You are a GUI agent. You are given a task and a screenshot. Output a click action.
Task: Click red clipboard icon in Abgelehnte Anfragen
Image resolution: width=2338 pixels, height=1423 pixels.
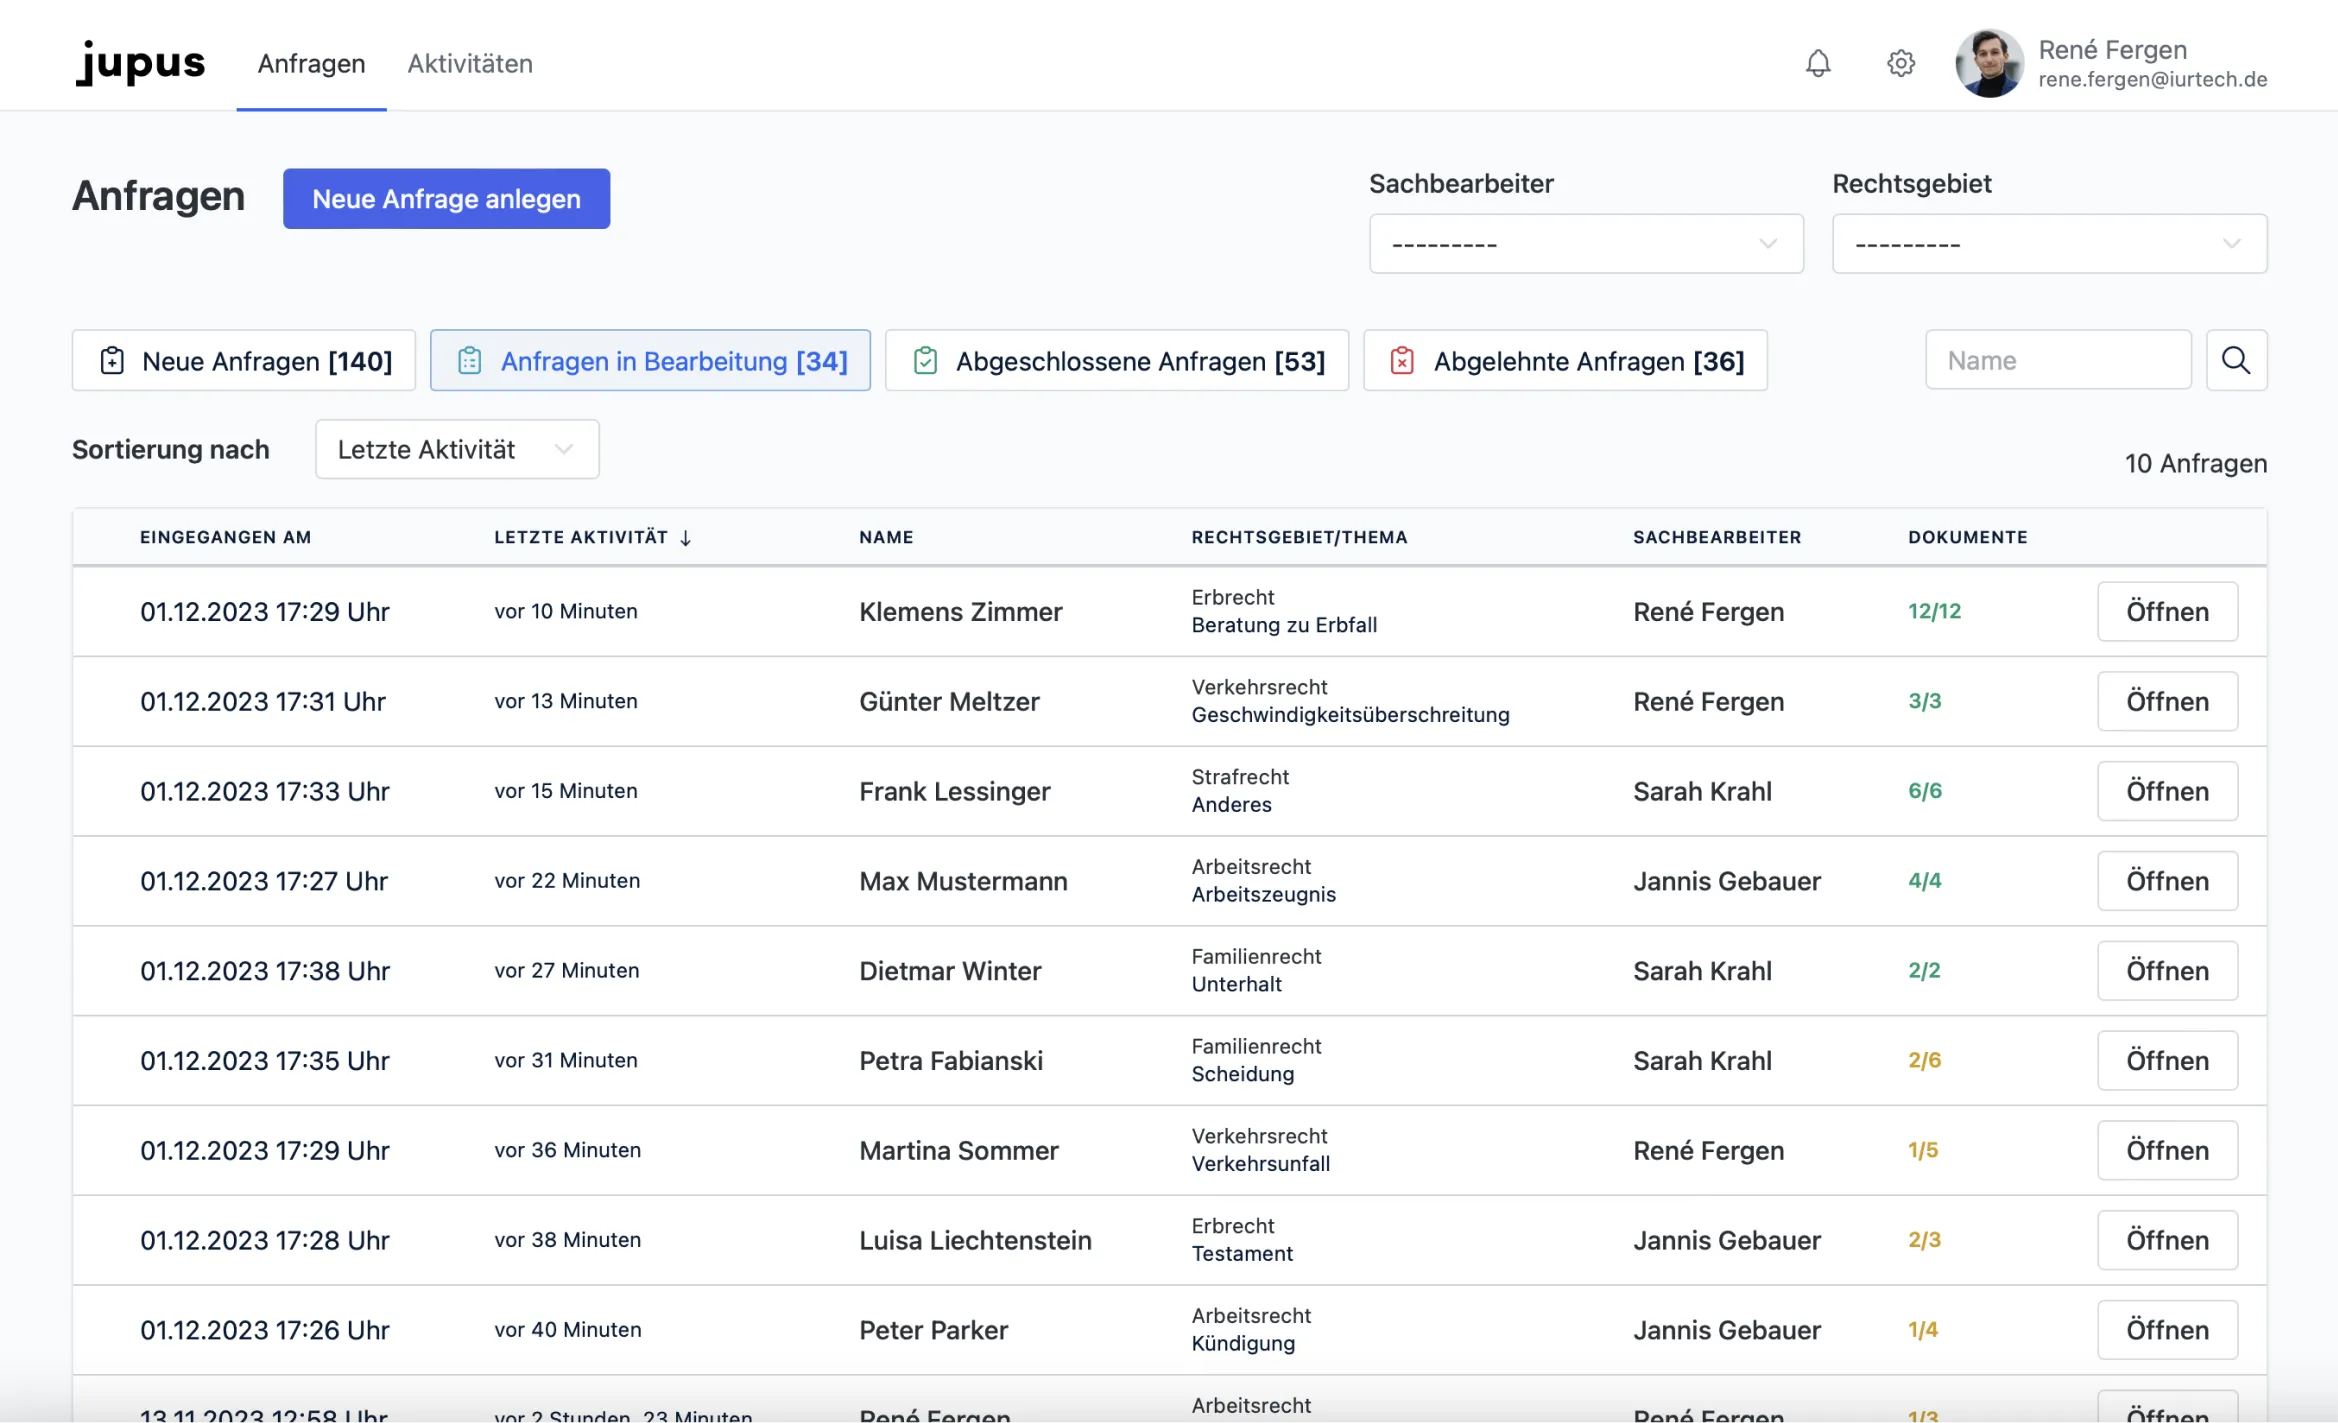(1402, 360)
